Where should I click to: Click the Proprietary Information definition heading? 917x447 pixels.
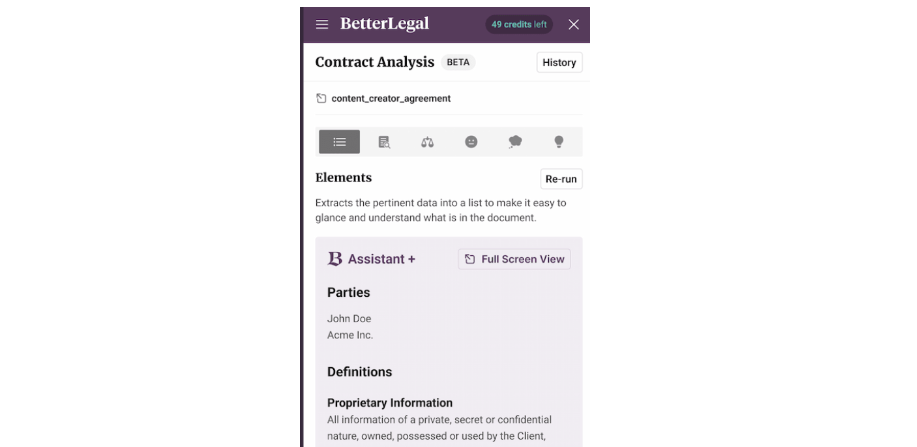[390, 403]
